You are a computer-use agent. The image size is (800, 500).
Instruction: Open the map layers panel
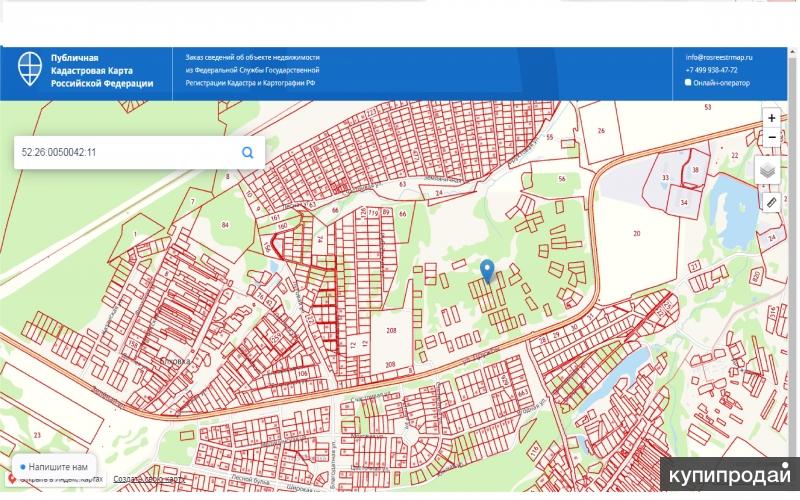[x=767, y=170]
